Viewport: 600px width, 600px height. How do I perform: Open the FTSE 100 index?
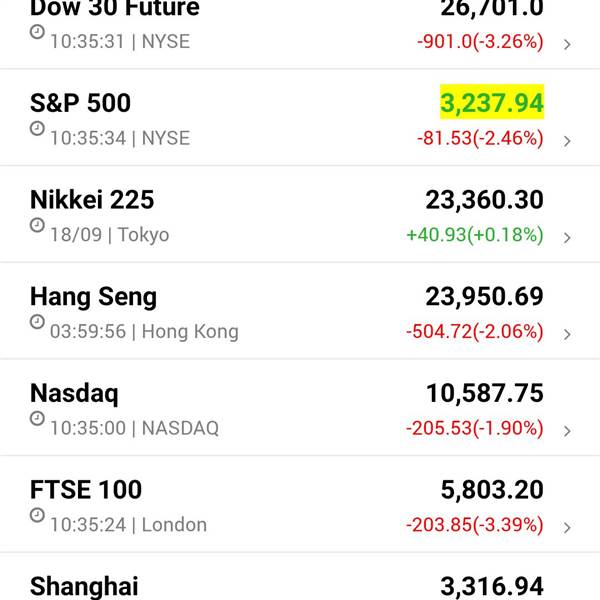tap(86, 490)
